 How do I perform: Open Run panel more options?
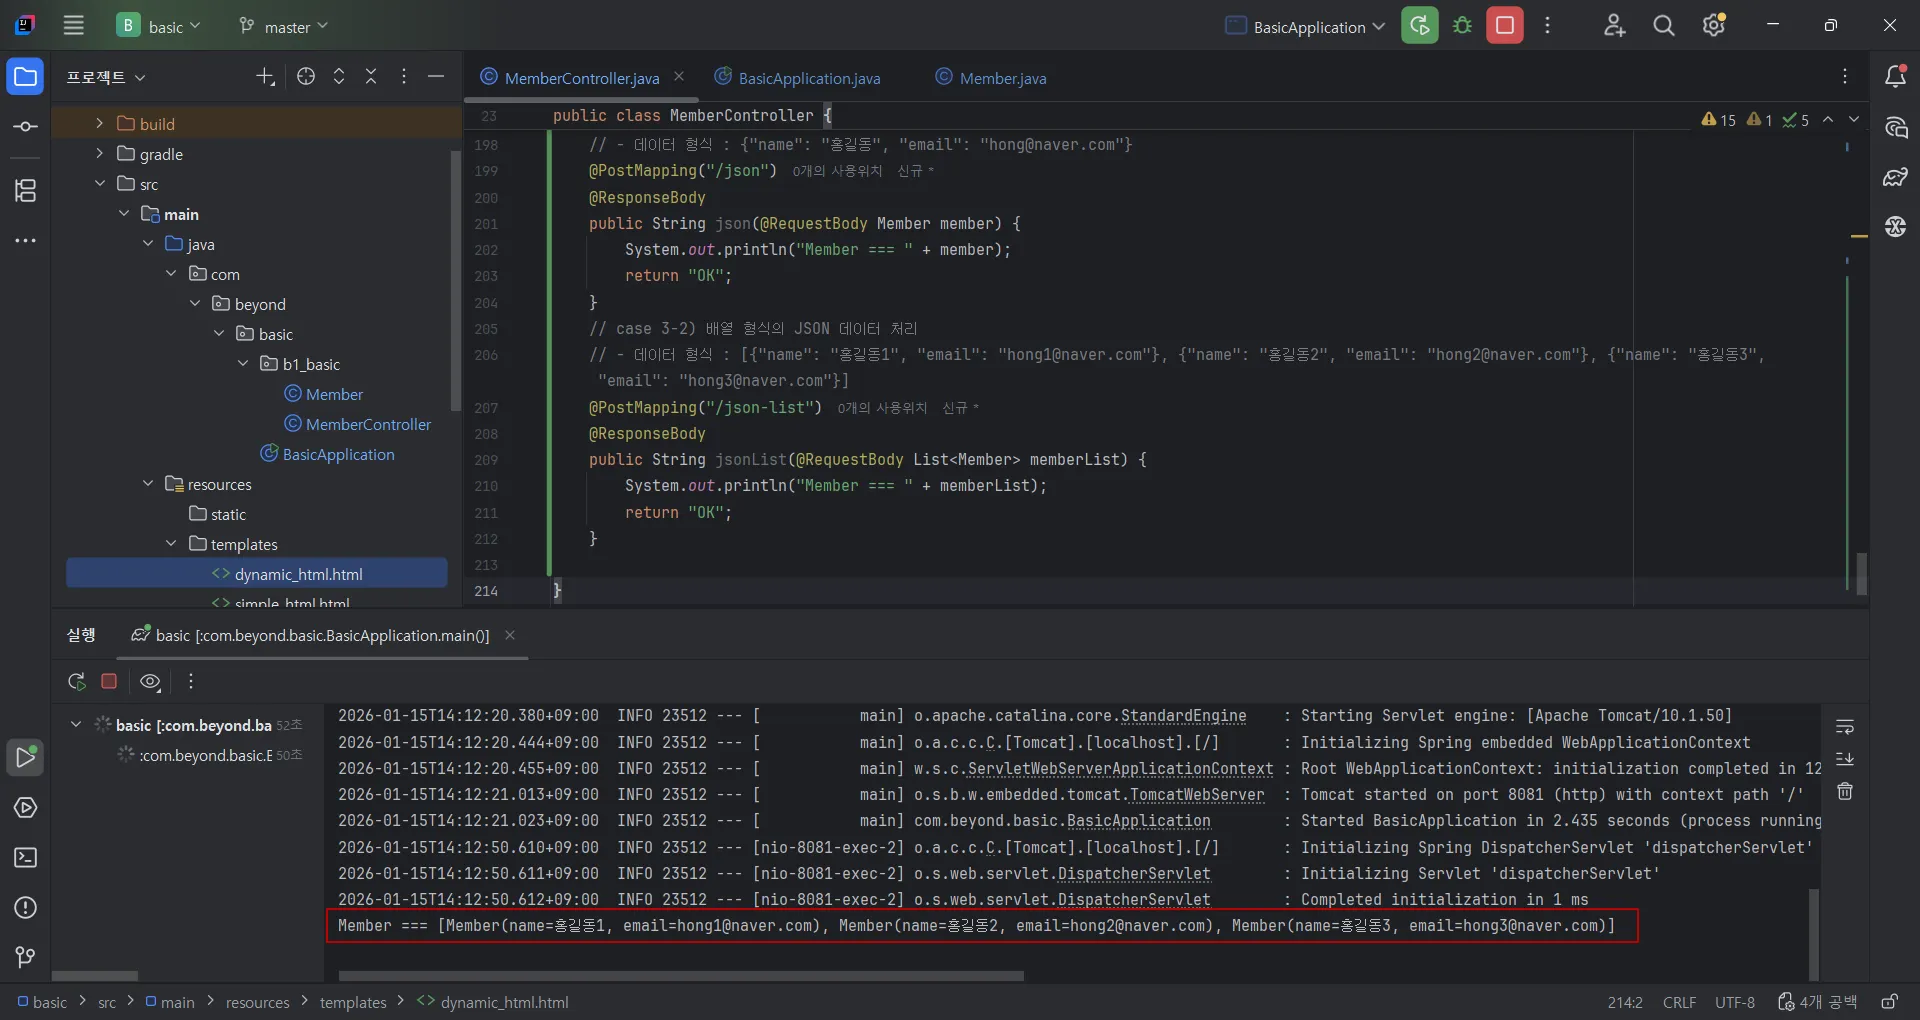[x=191, y=682]
